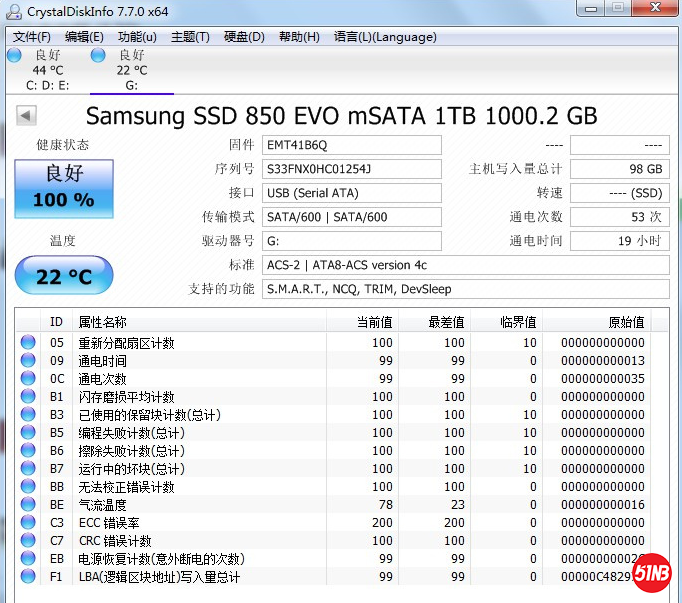This screenshot has width=682, height=603.
Task: Click the Samsung SSD 850 EVO mSATA title
Action: tap(341, 116)
